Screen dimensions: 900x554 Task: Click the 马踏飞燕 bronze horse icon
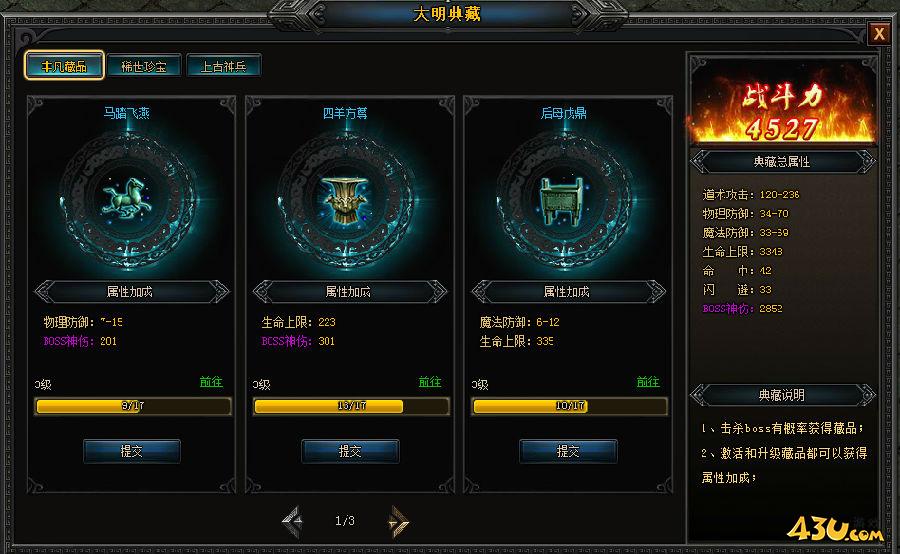(126, 198)
